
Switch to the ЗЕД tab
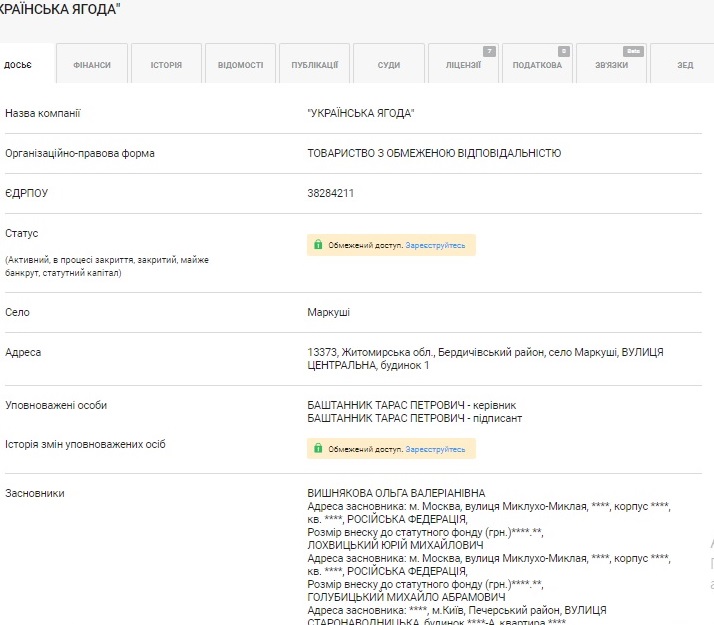click(685, 65)
